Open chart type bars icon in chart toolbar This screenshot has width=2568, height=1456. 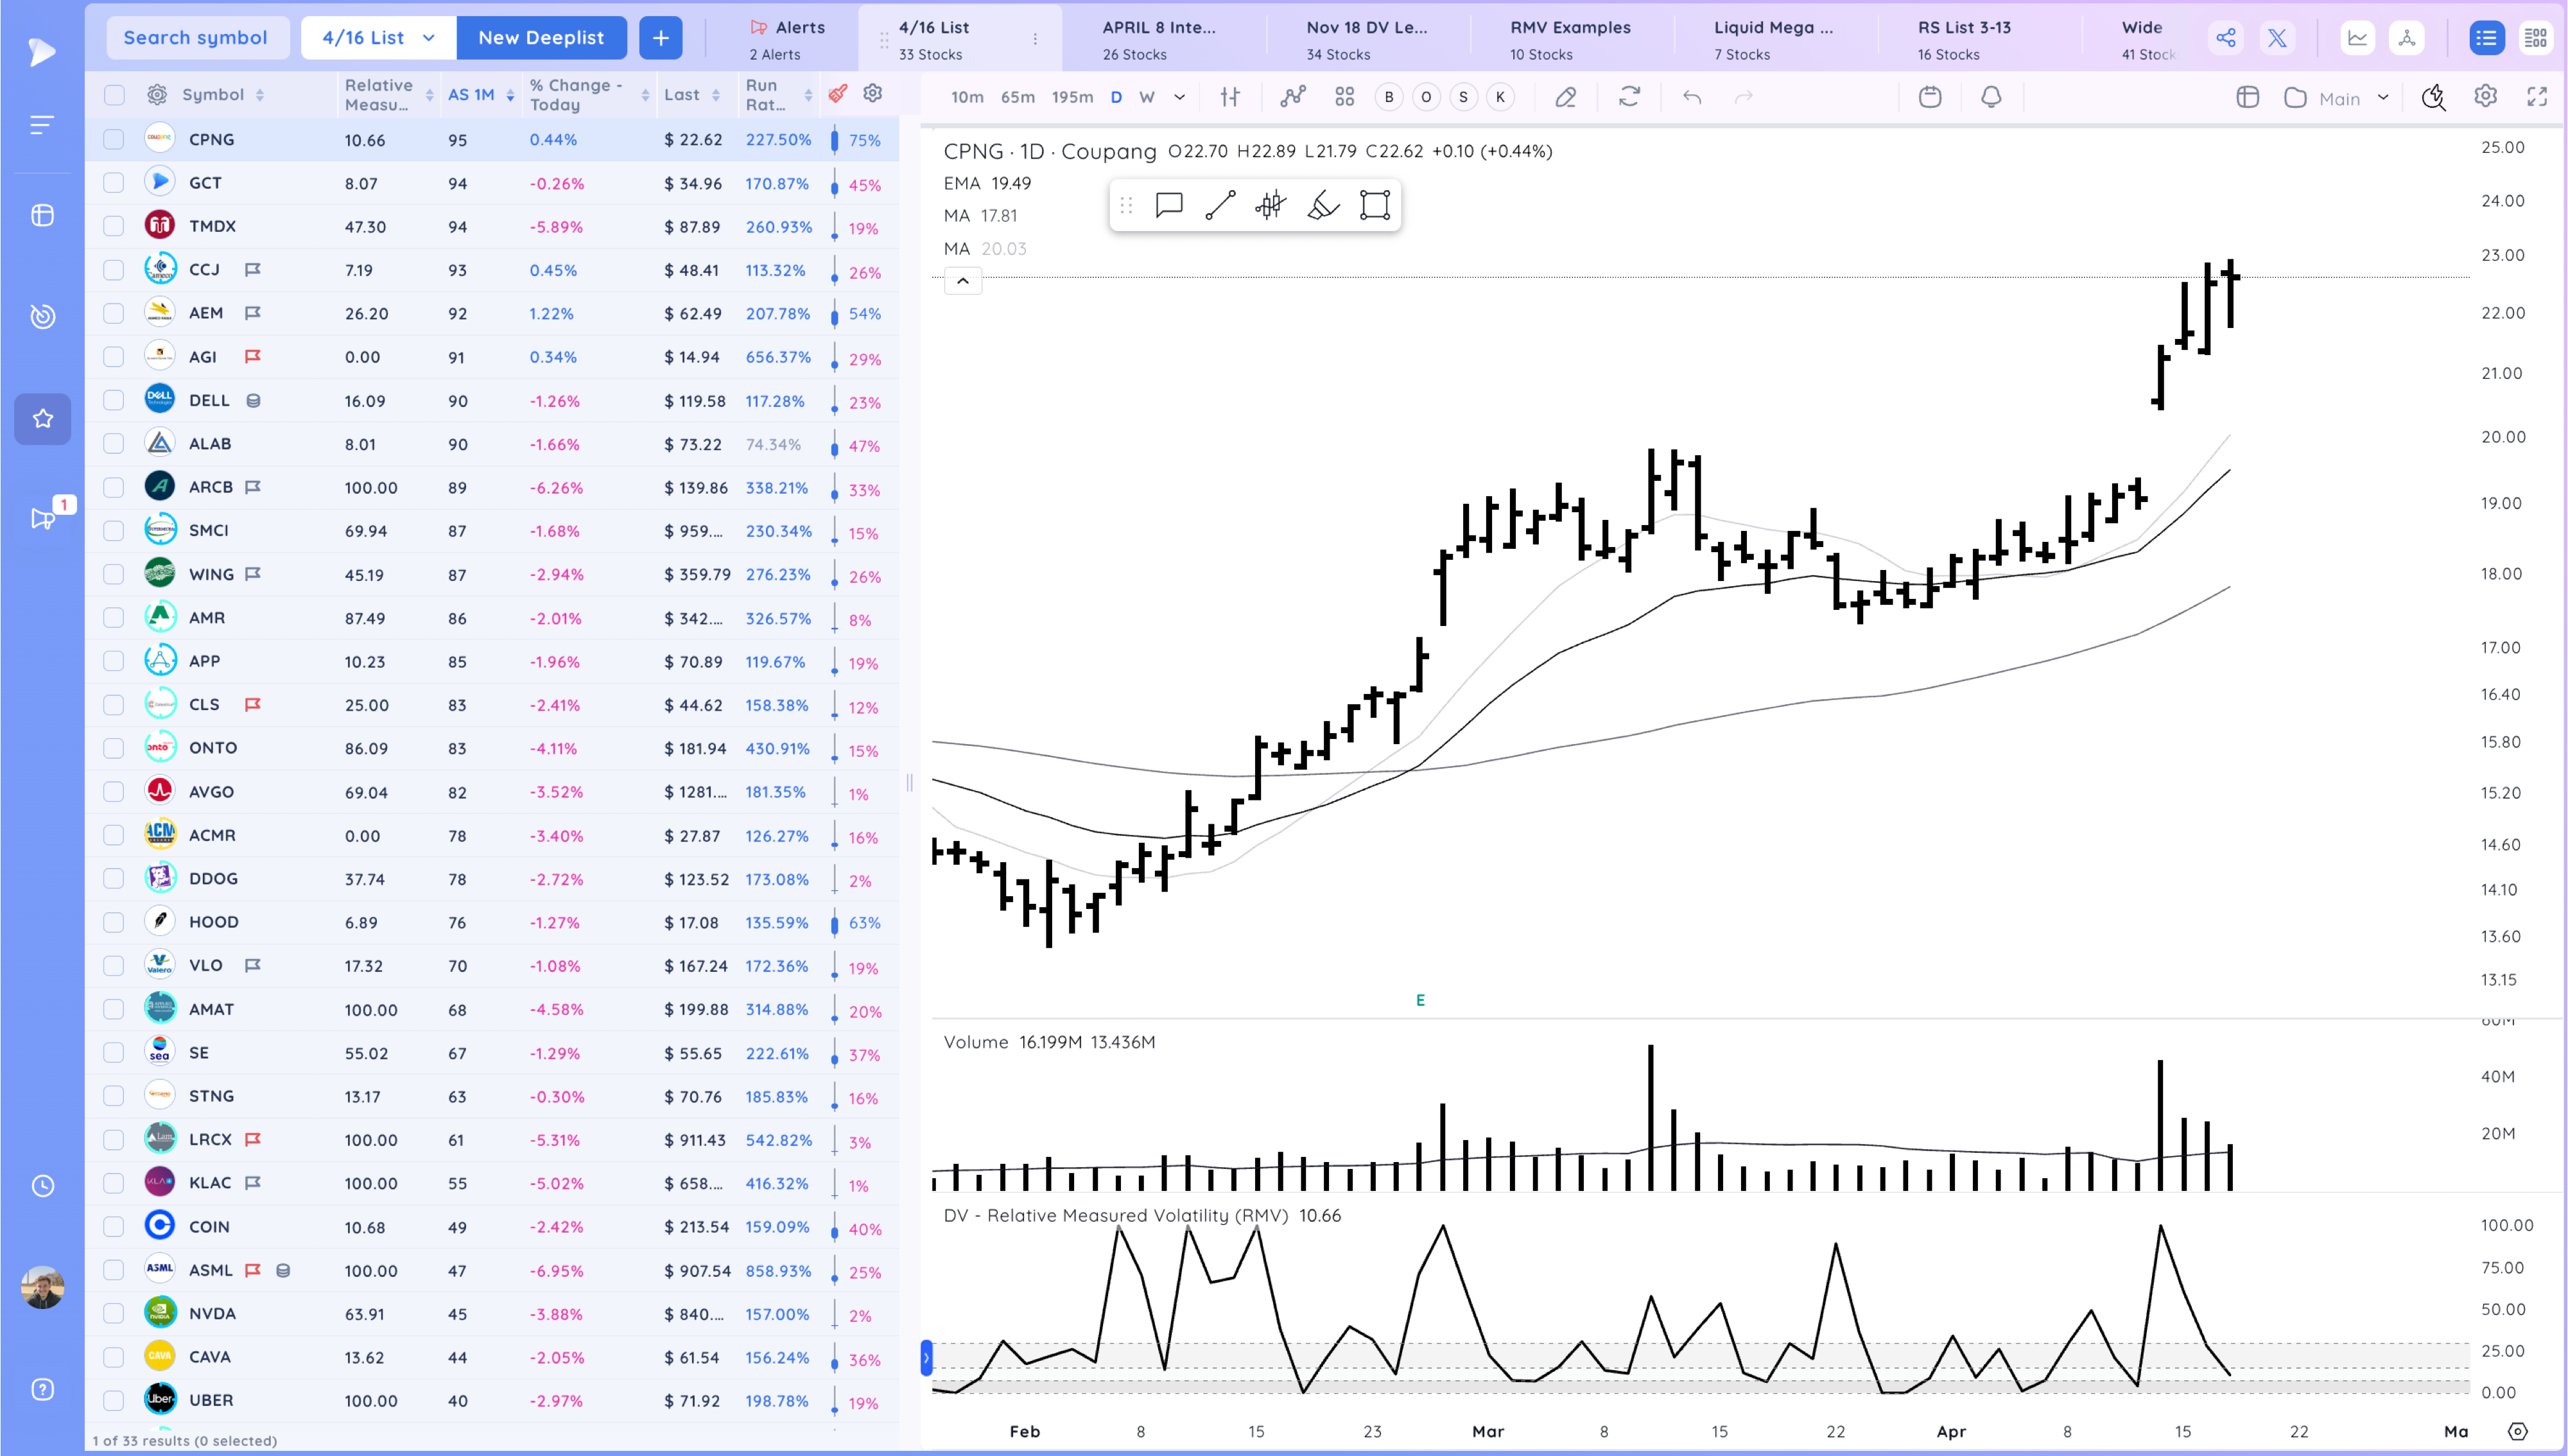tap(1230, 97)
